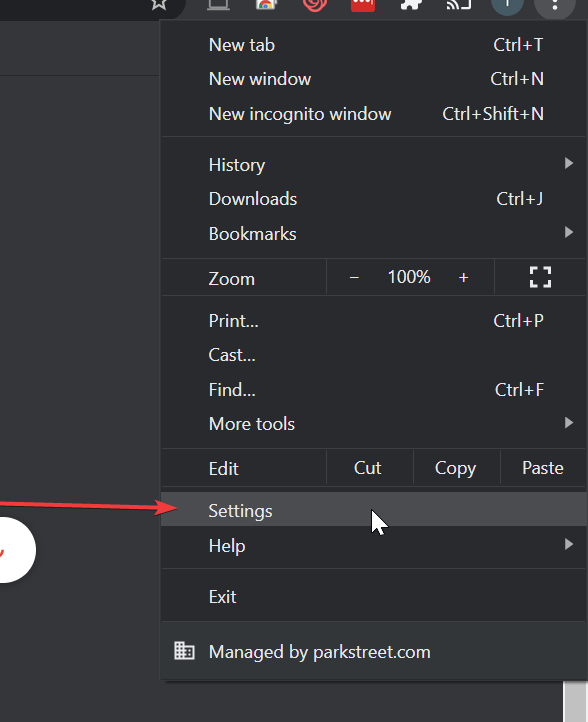This screenshot has height=722, width=588.
Task: Toggle fullscreen mode icon in Zoom row
Action: pos(540,277)
